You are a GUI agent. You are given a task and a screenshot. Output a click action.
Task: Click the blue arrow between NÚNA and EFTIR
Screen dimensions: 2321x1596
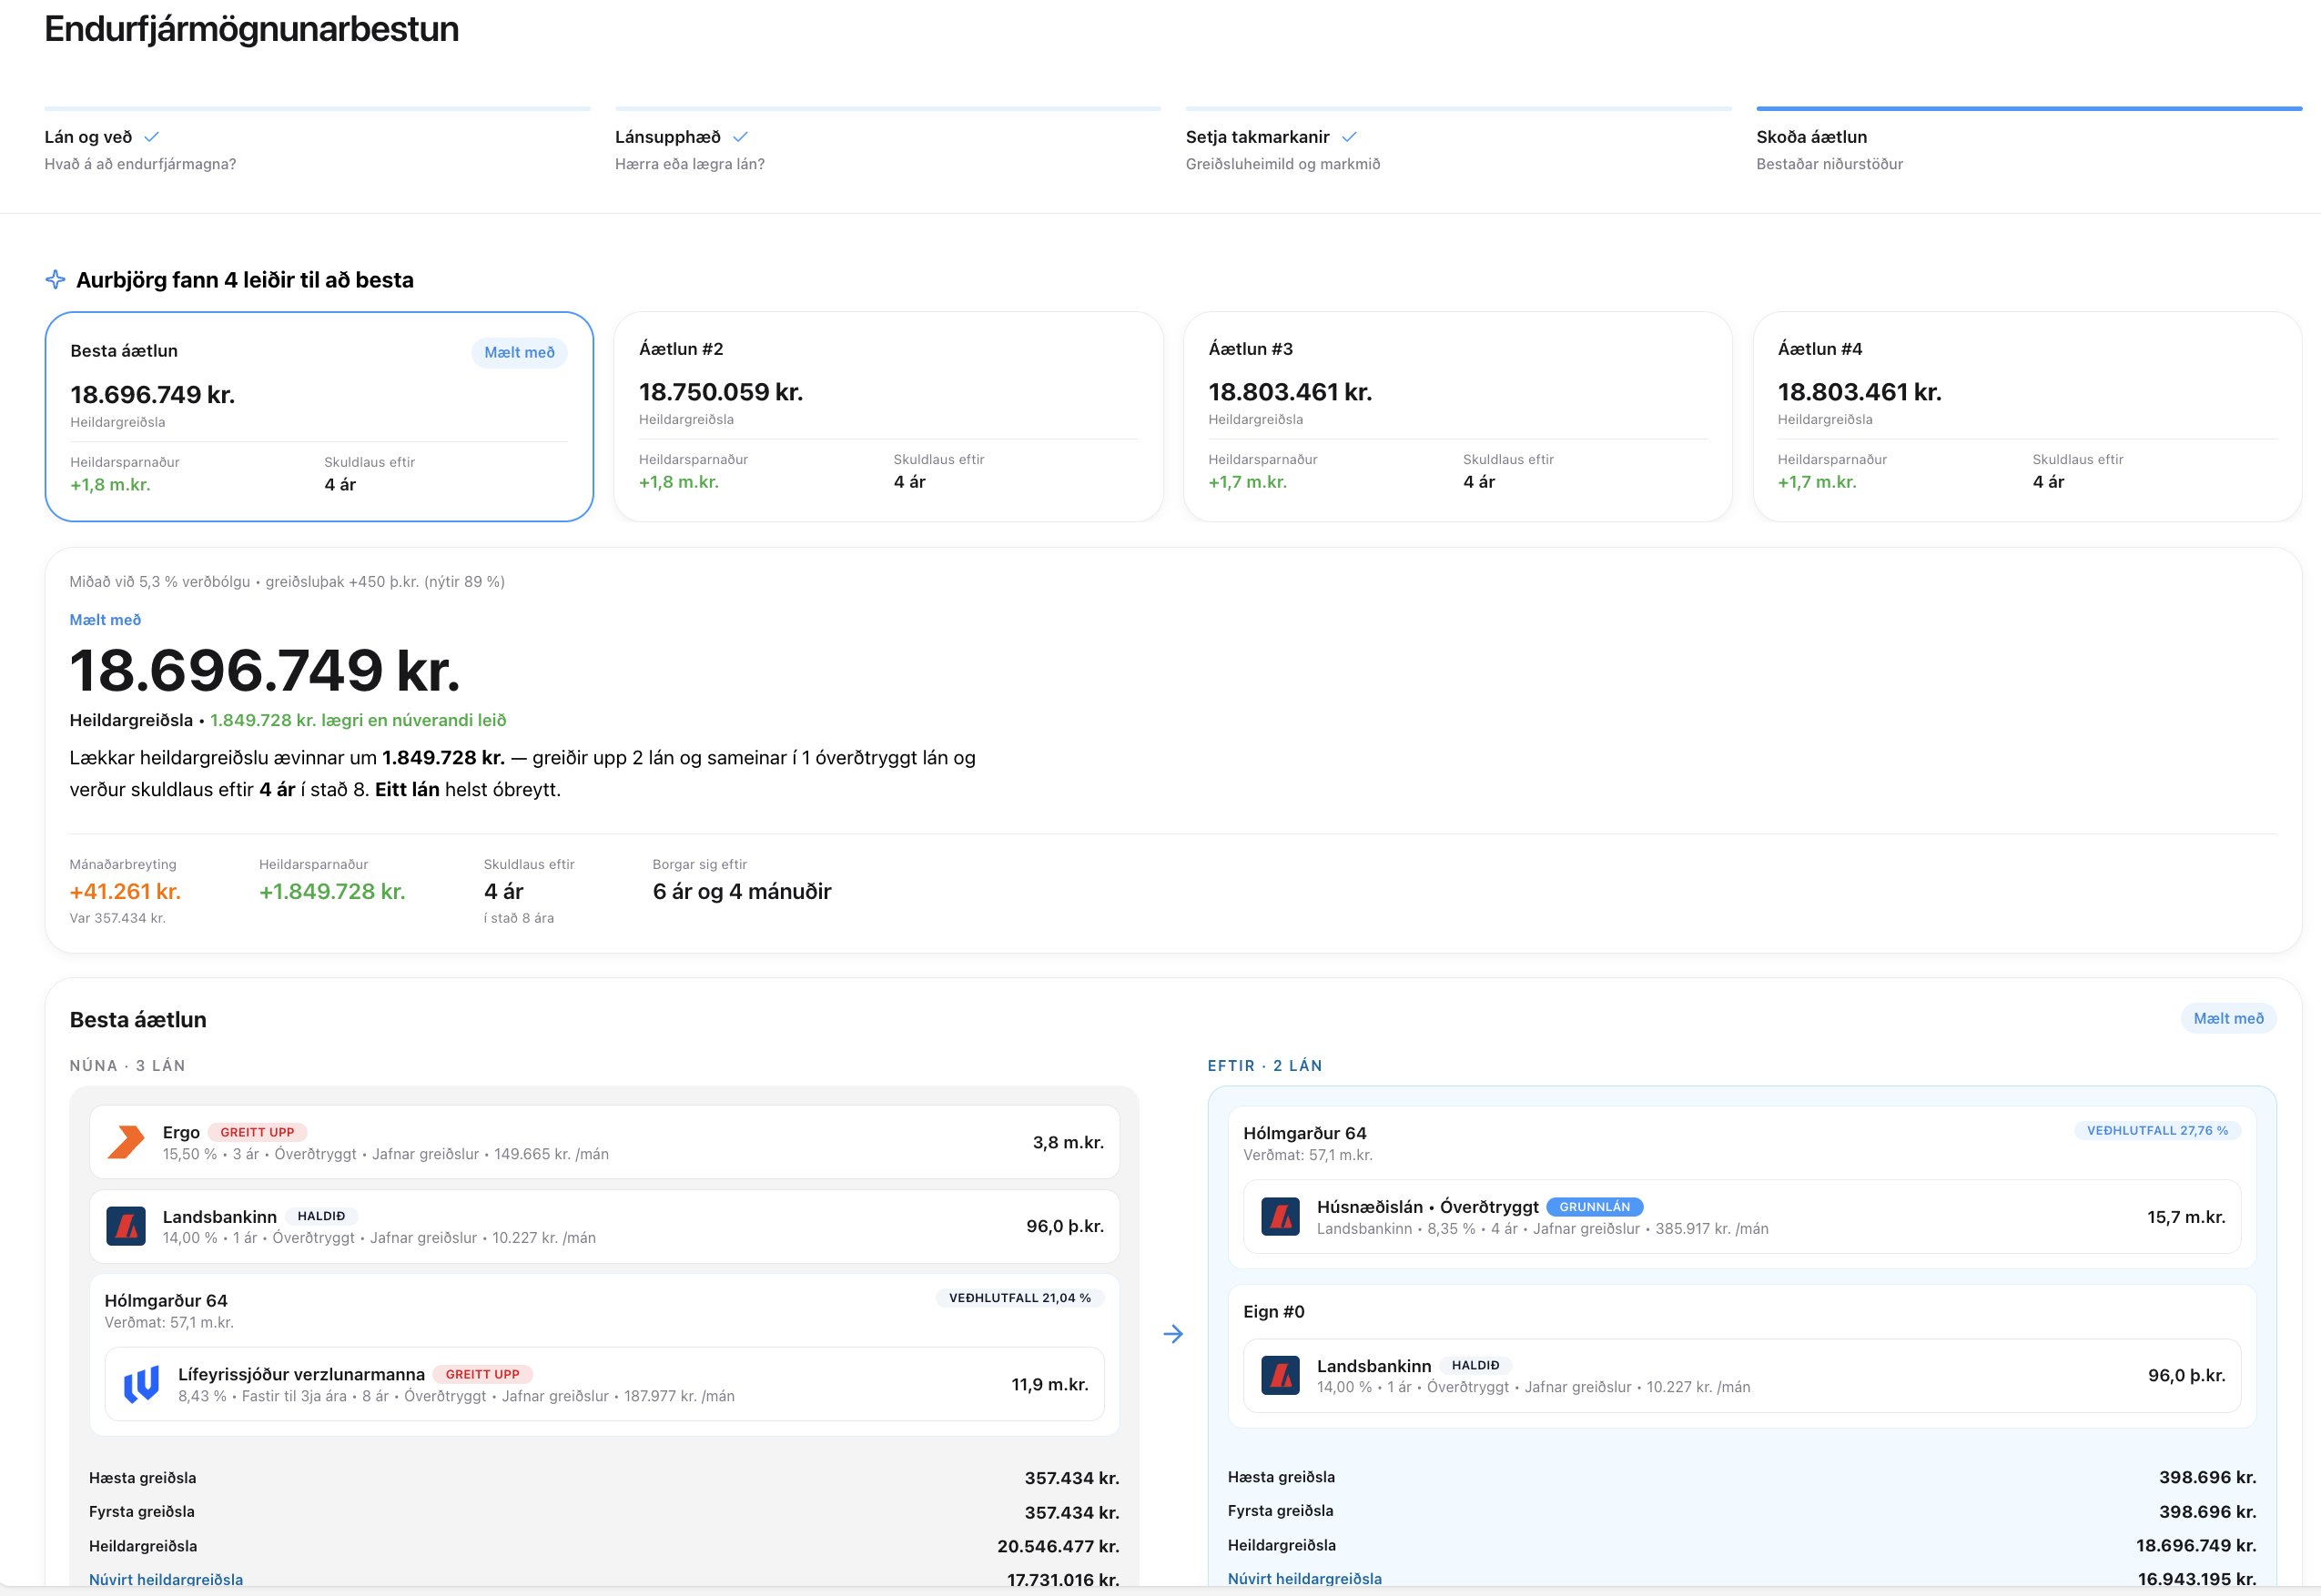point(1173,1334)
